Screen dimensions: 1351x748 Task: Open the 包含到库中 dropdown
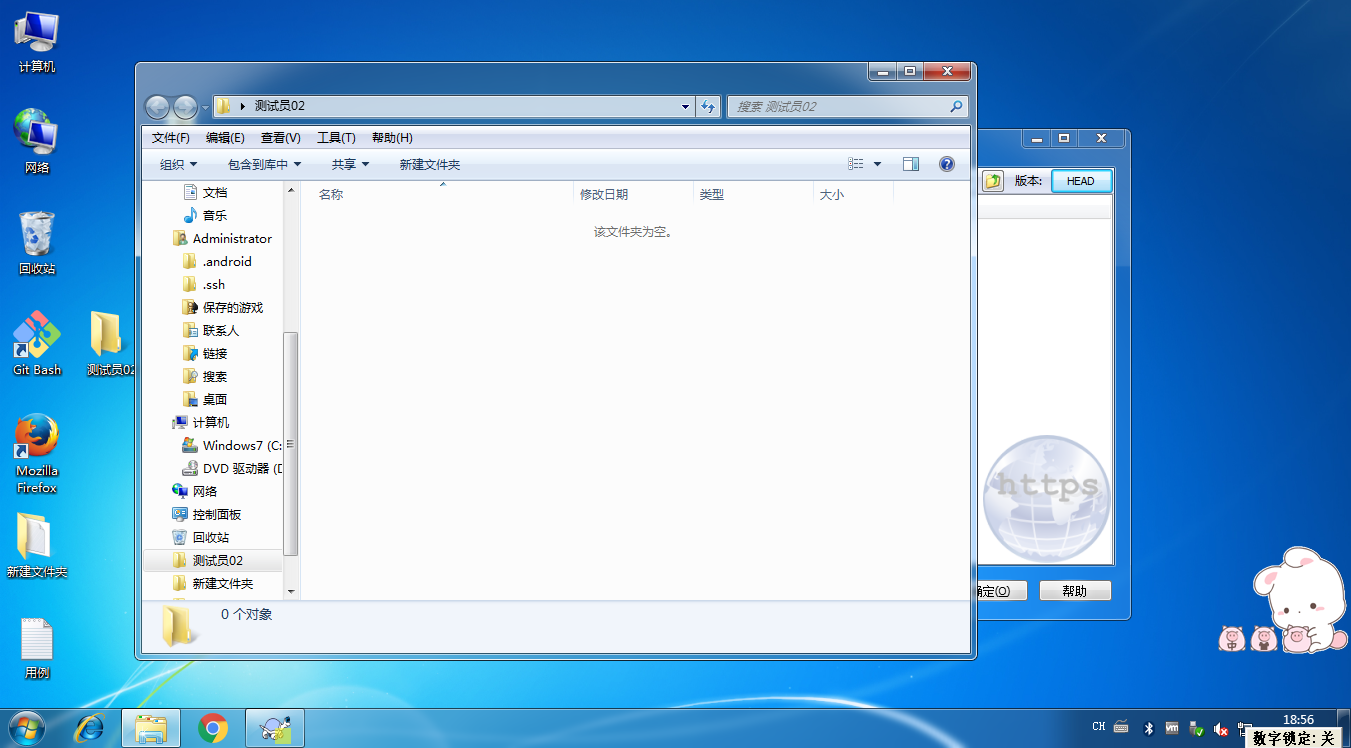pos(264,164)
